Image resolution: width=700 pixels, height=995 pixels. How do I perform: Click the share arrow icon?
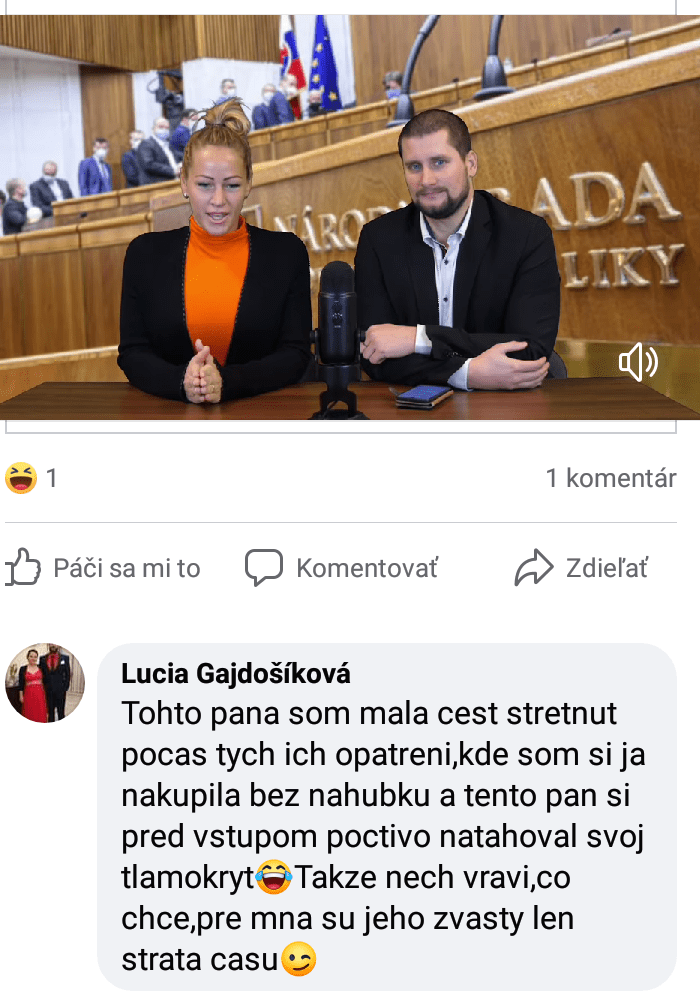click(x=534, y=567)
